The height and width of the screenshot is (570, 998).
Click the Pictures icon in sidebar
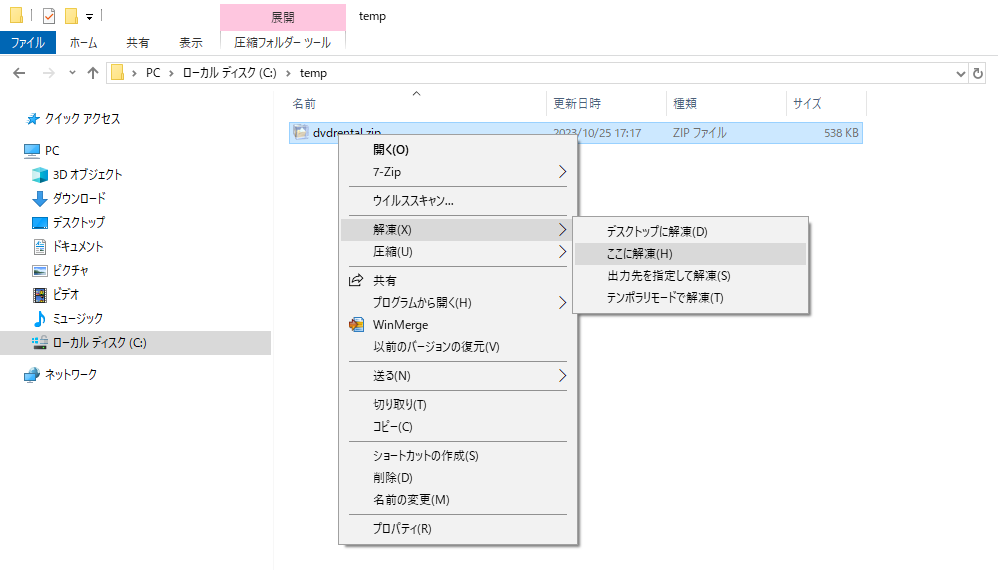pos(39,271)
